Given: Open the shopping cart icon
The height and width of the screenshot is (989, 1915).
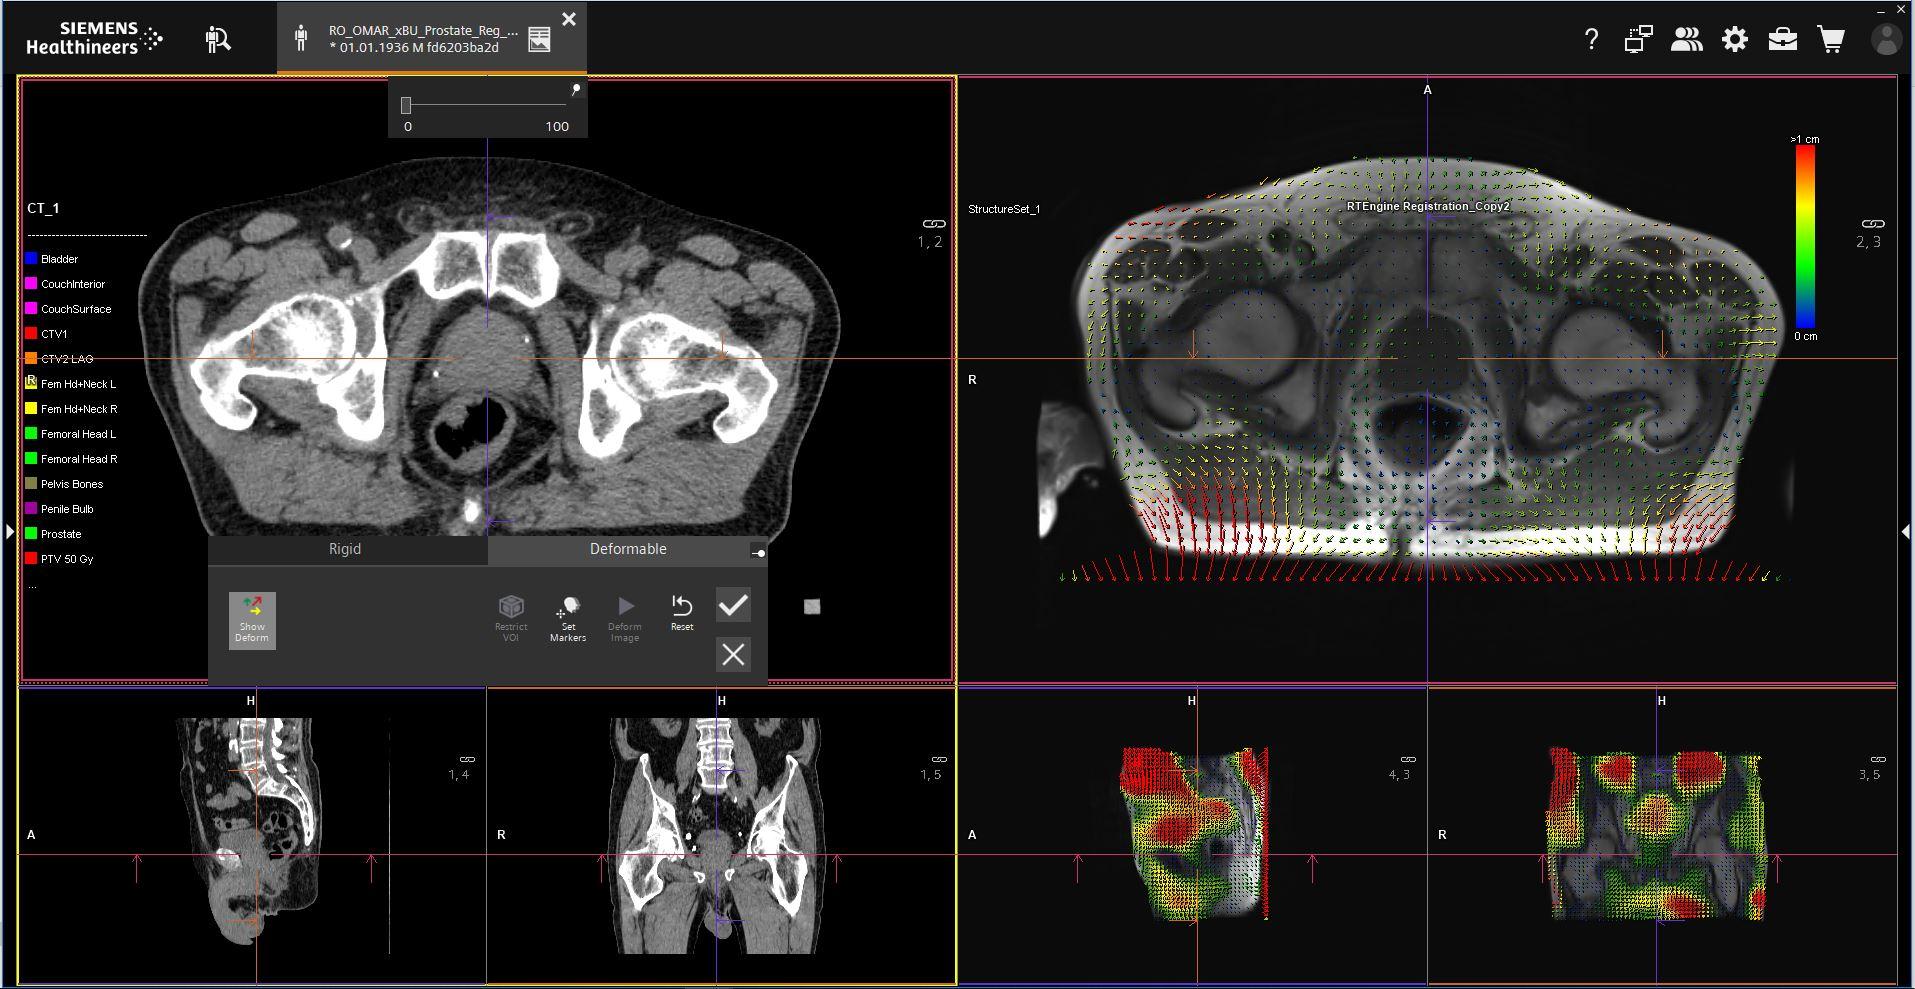Looking at the screenshot, I should point(1831,39).
